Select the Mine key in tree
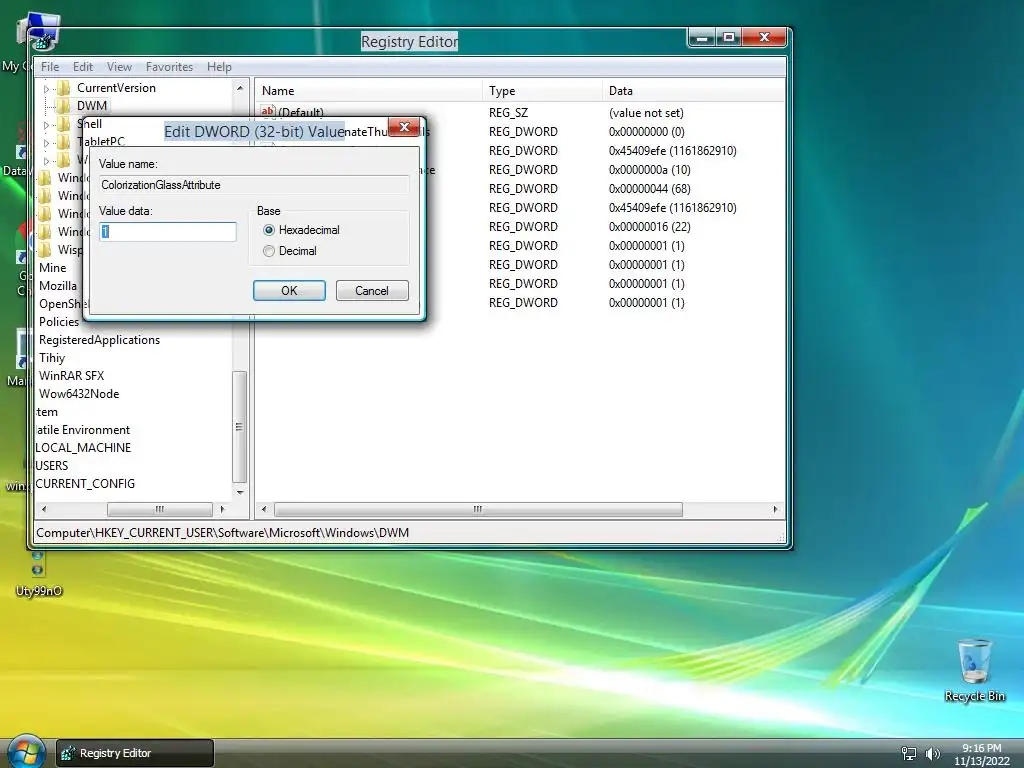The width and height of the screenshot is (1024, 768). [52, 268]
